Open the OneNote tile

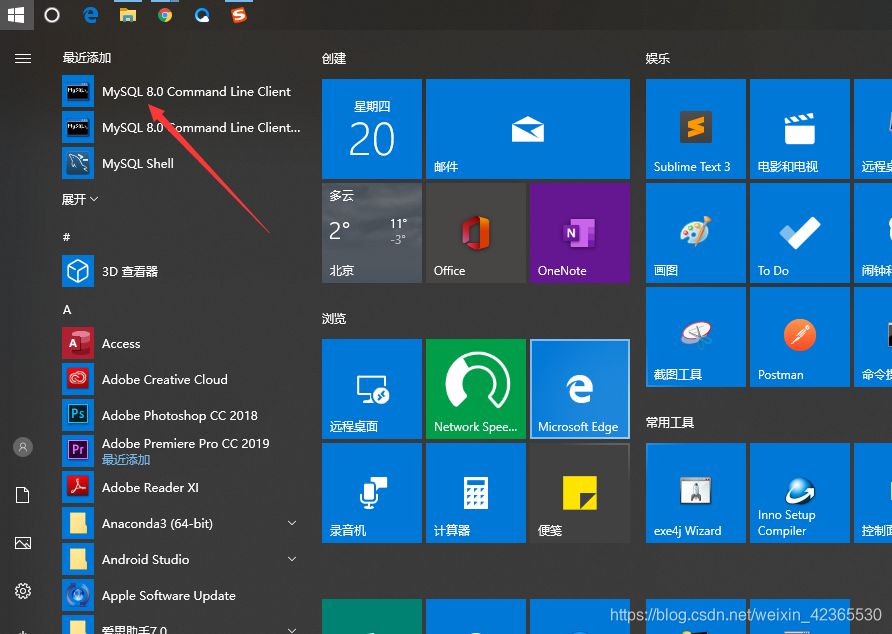[580, 233]
